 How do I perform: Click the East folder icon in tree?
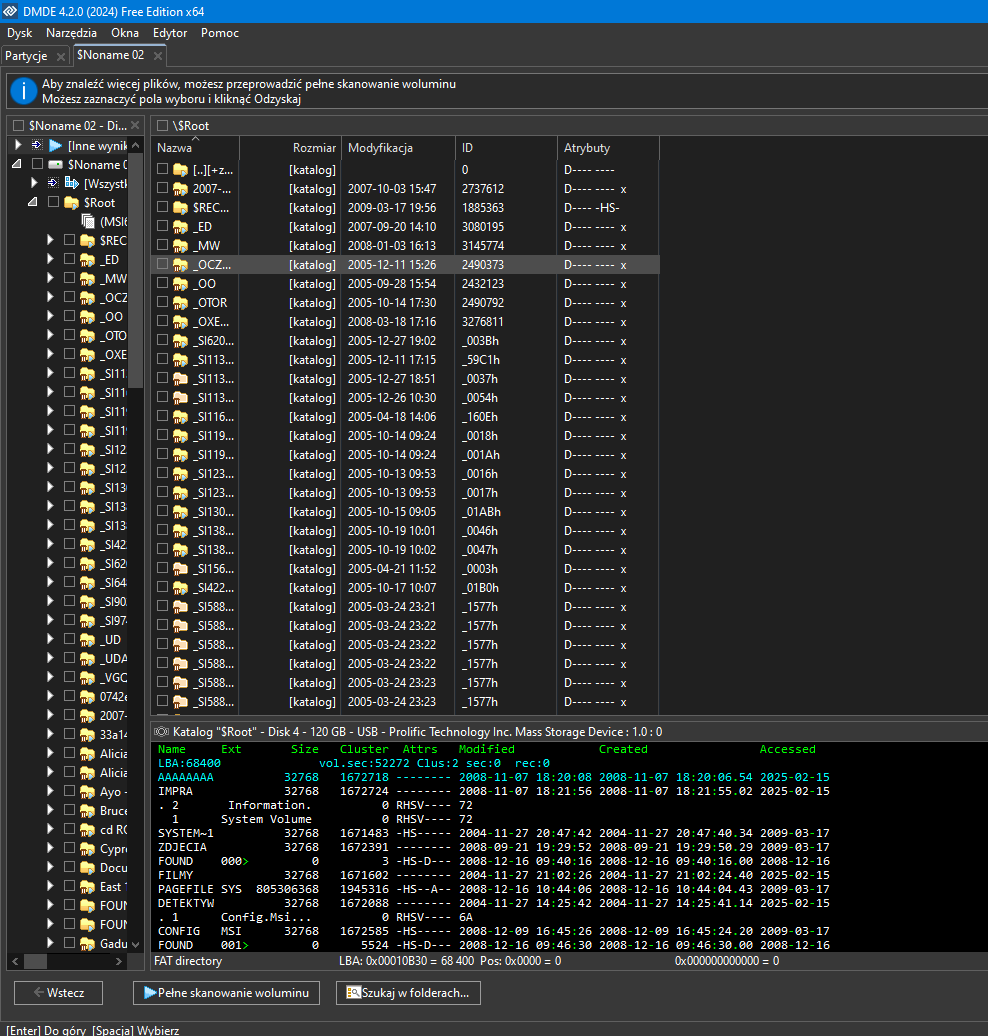tap(87, 887)
